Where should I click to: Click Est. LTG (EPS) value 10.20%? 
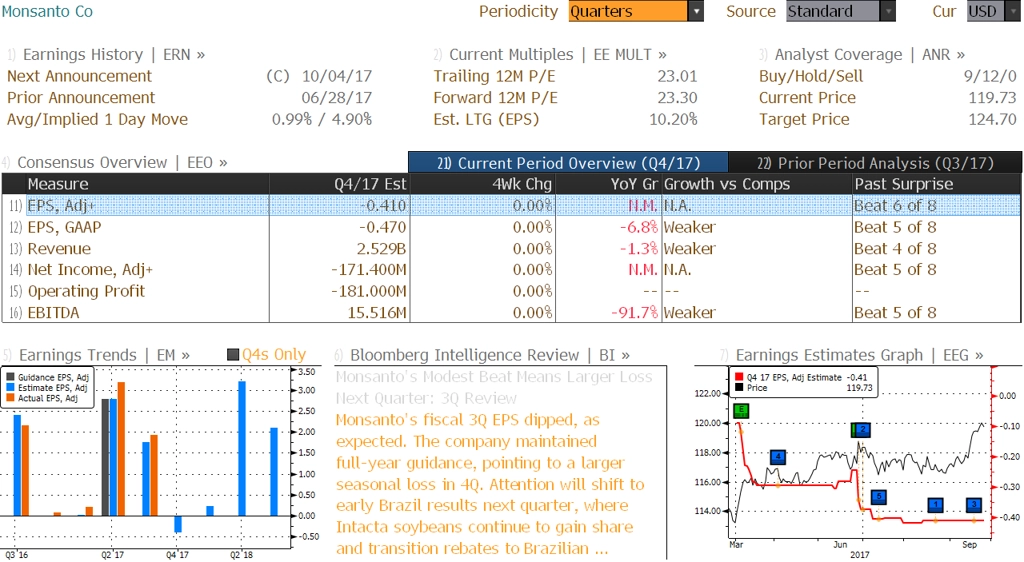[x=673, y=119]
